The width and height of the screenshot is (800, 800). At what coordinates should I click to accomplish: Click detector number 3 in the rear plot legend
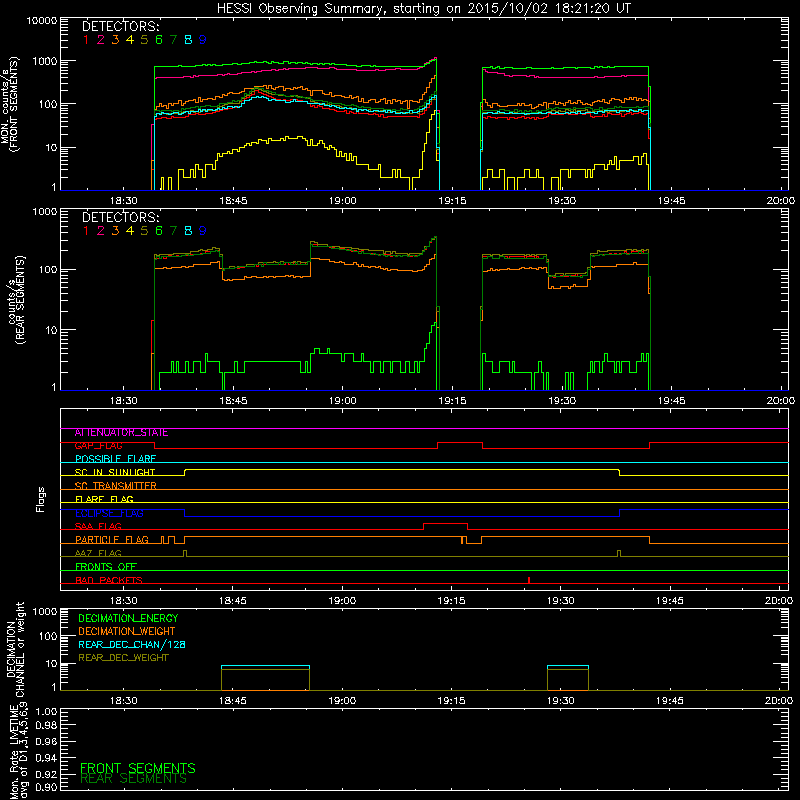click(x=115, y=231)
